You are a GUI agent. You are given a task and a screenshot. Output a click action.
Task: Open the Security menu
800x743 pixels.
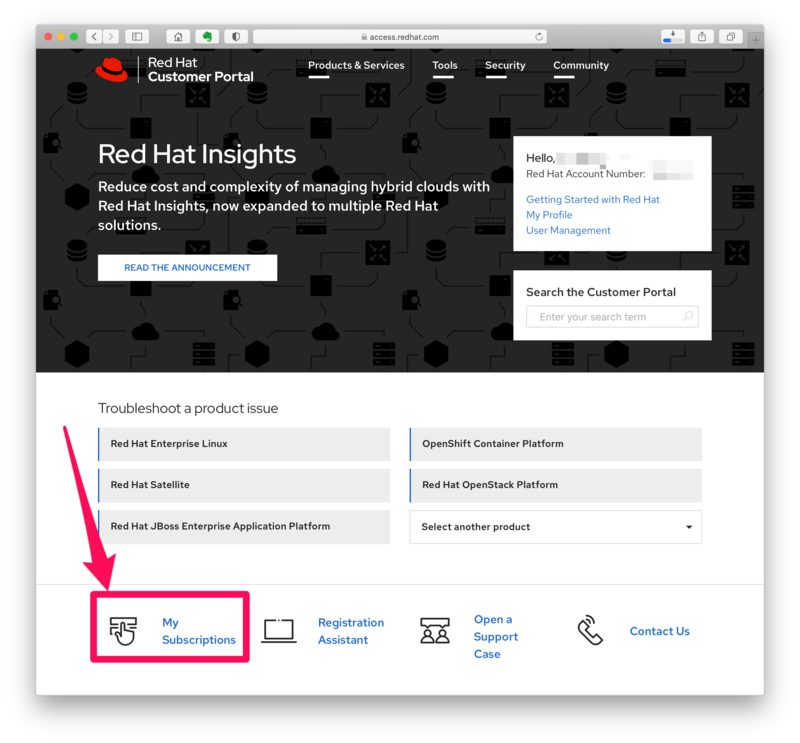pos(505,65)
